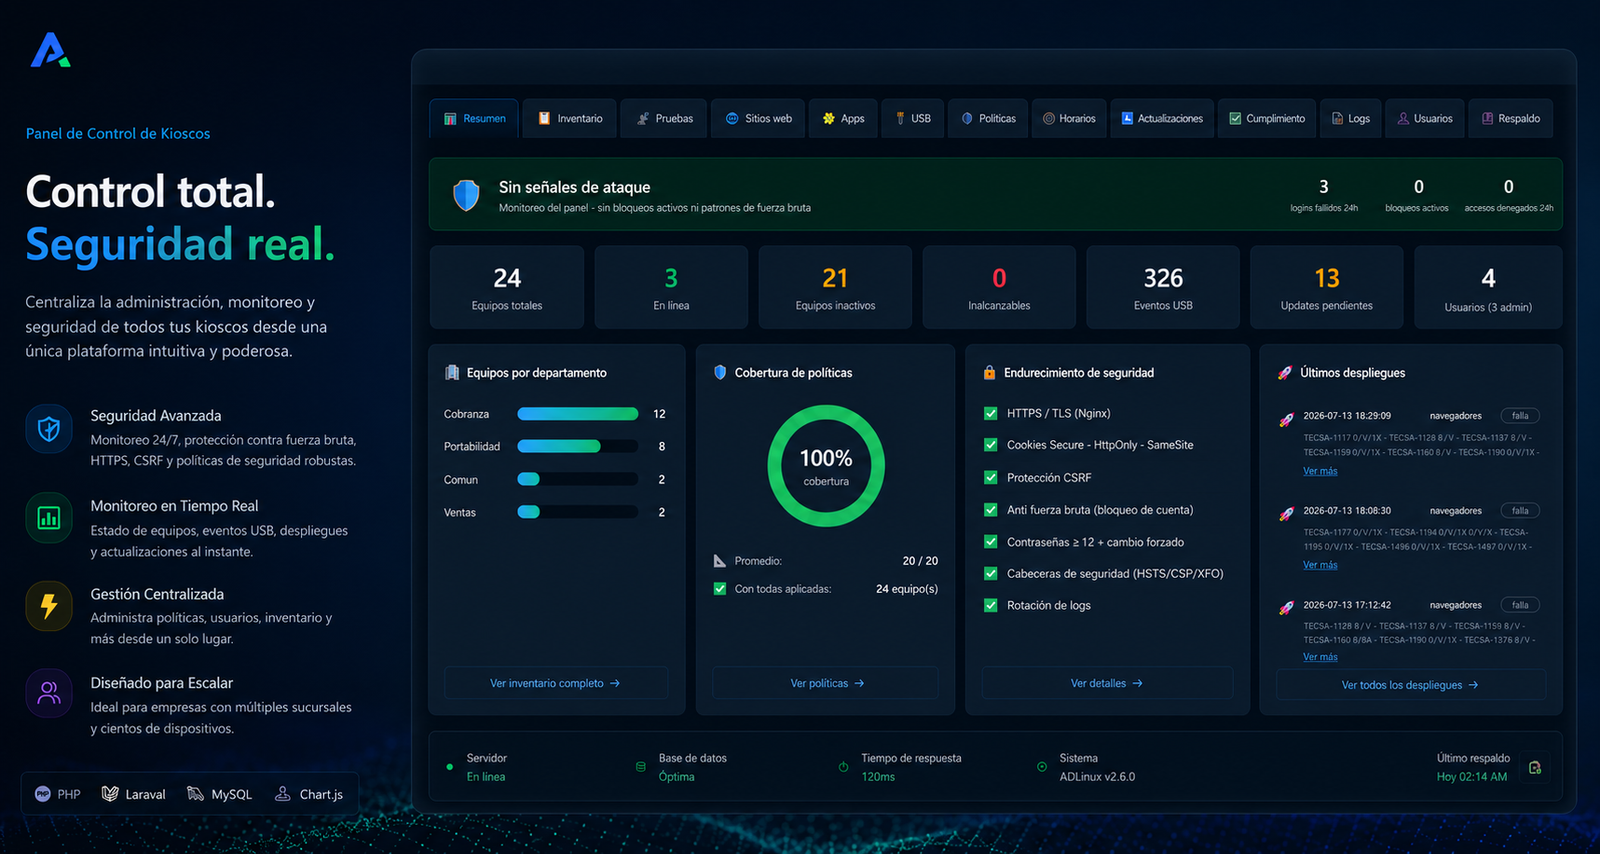The image size is (1600, 854).
Task: Toggle Contraseñas ≥ 12 + cambio forzado checkbox
Action: 991,542
